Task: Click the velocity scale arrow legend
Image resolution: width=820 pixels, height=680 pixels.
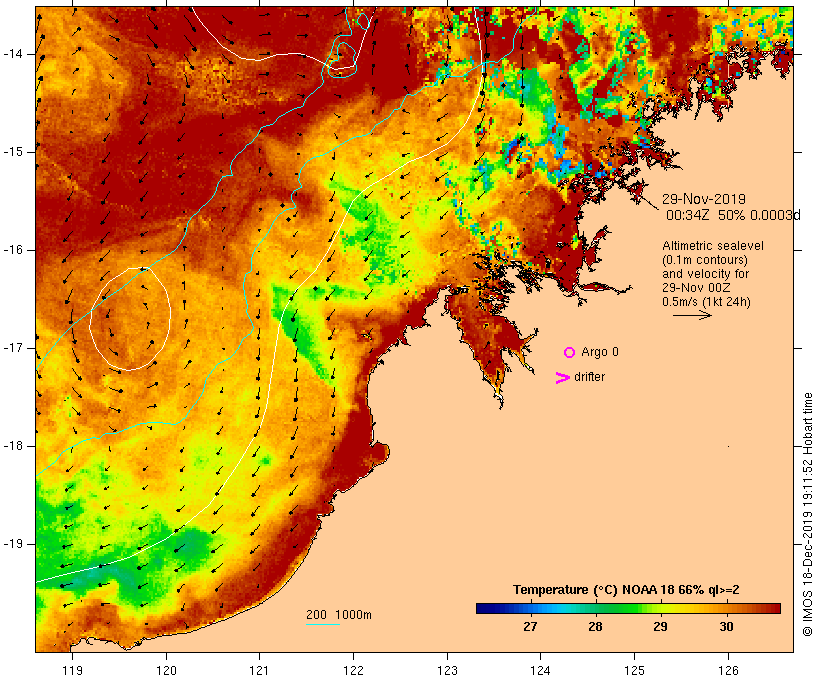Action: 692,315
